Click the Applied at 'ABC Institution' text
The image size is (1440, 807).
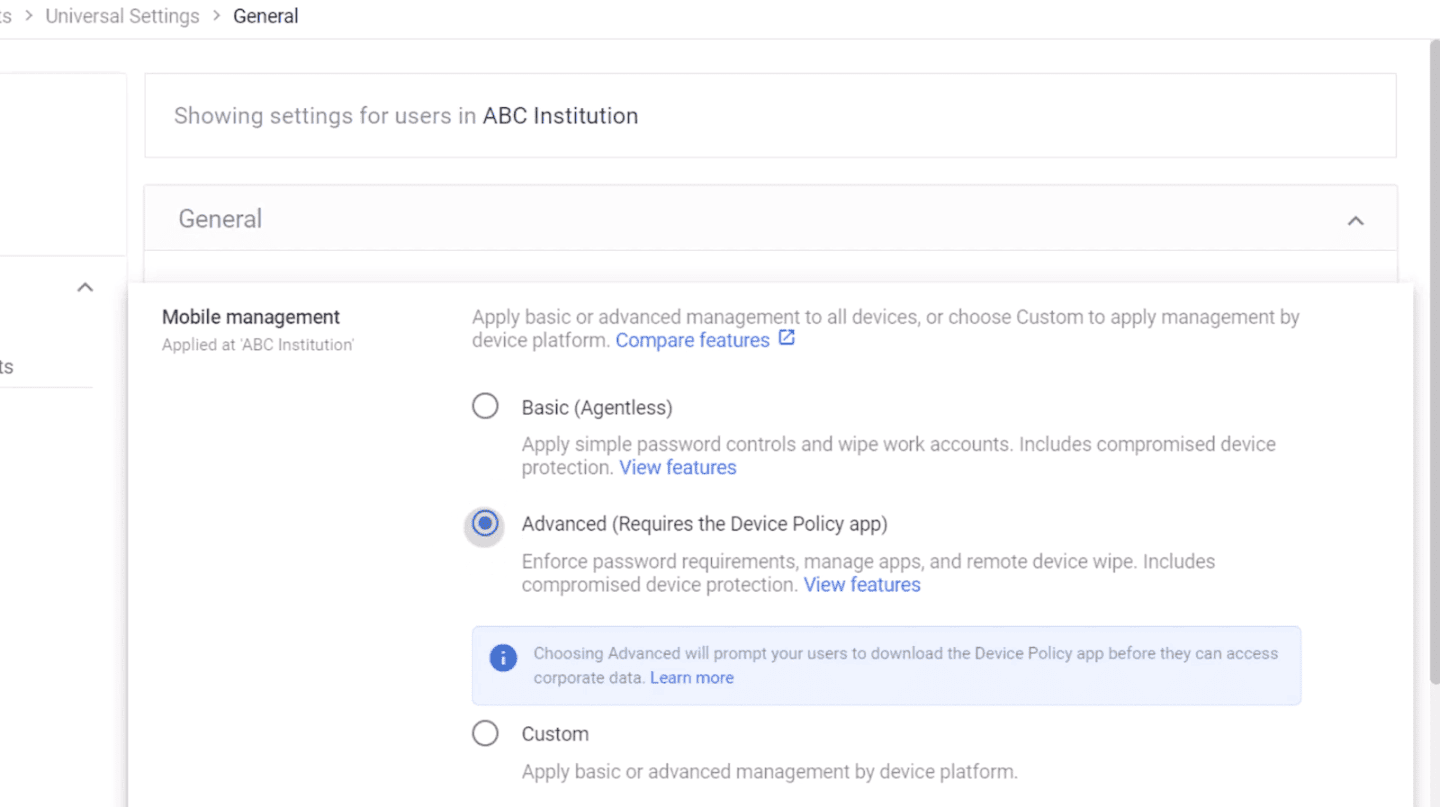[258, 345]
